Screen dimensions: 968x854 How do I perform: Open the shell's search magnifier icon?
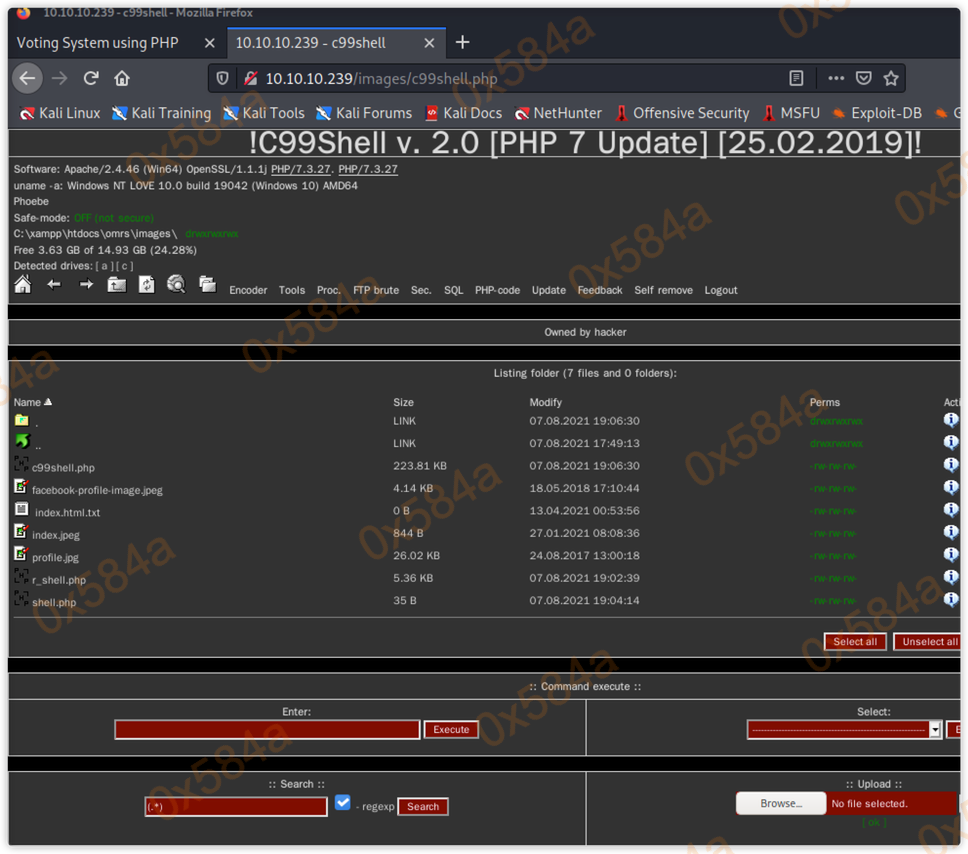click(x=176, y=285)
